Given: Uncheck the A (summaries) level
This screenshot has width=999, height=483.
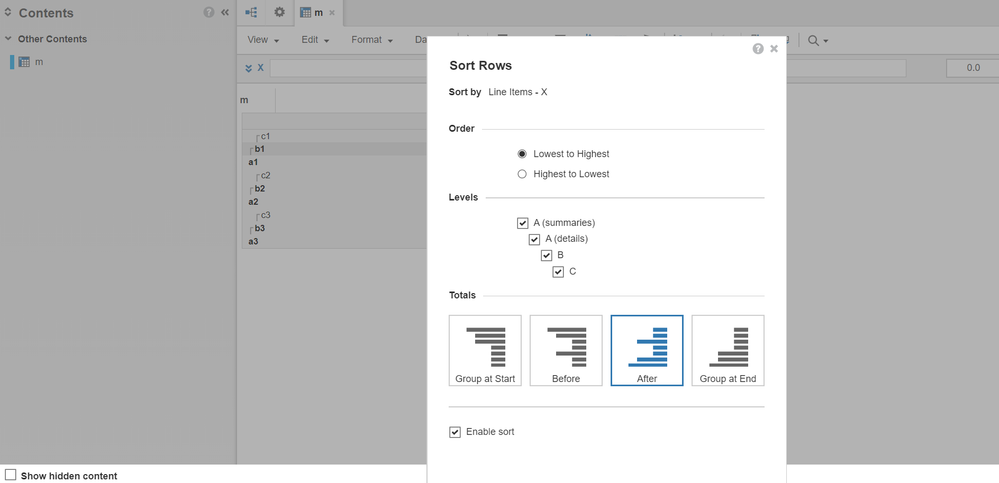Looking at the screenshot, I should 522,223.
